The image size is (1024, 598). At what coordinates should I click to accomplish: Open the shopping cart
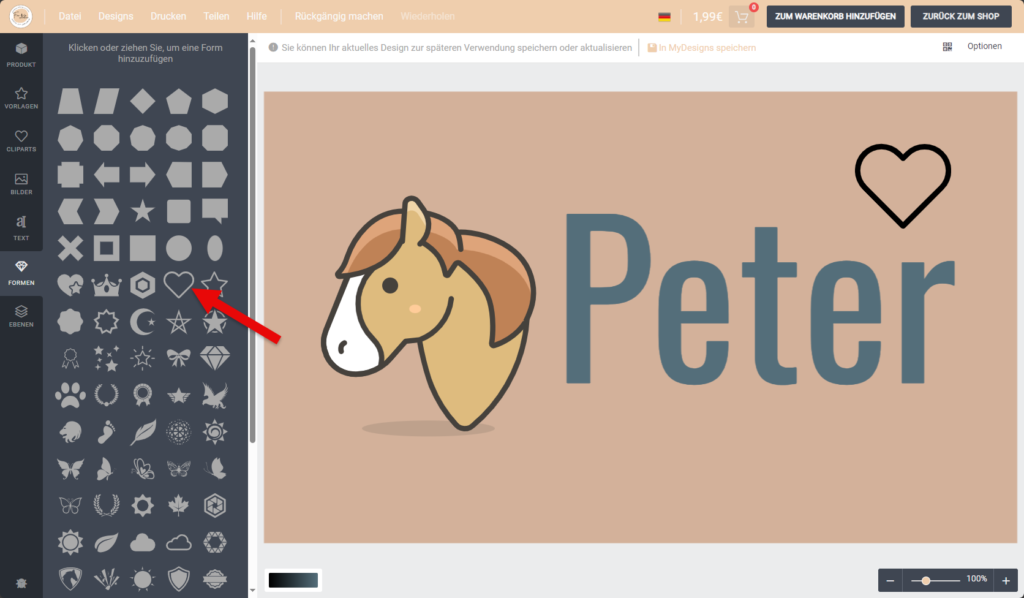742,17
